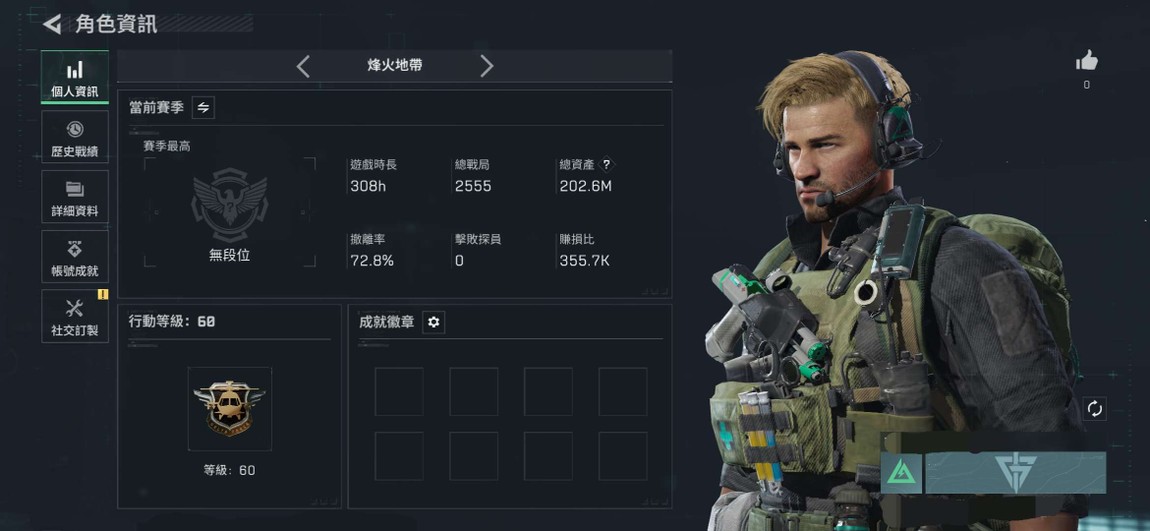Screen dimensions: 1150x531
Task: Toggle the 當前賽季 season switch button
Action: point(203,108)
